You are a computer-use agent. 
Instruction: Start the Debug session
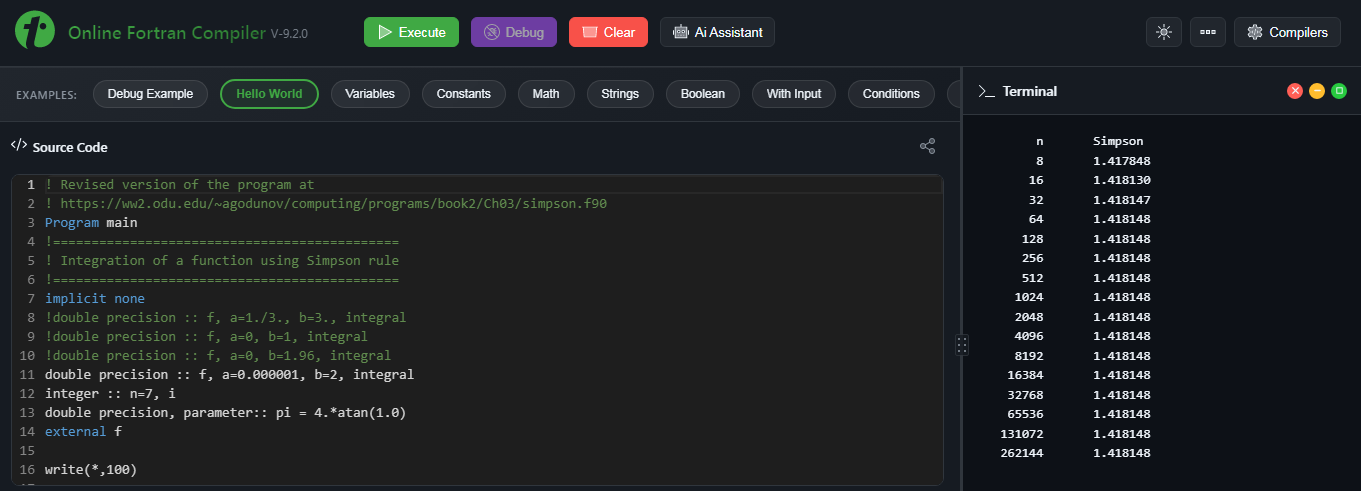tap(514, 32)
